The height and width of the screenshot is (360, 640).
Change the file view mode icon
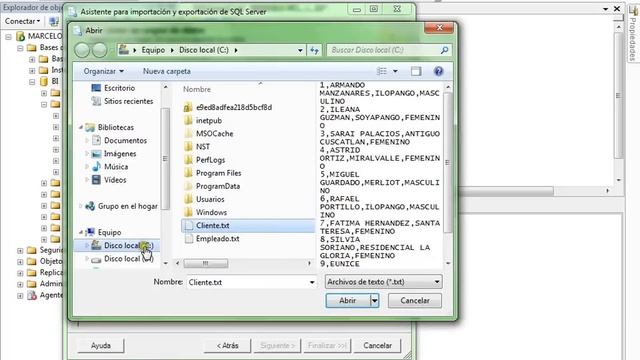[x=382, y=71]
